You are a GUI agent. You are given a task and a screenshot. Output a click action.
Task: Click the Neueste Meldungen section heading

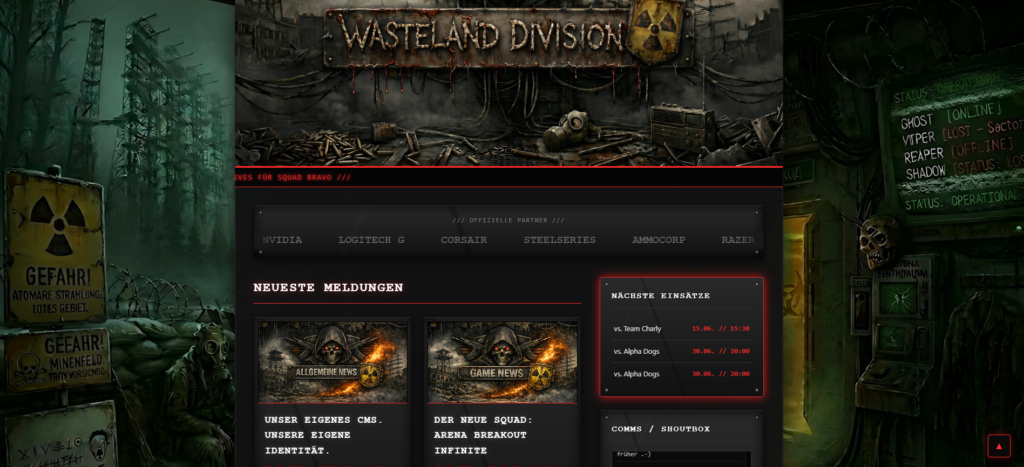pyautogui.click(x=328, y=287)
